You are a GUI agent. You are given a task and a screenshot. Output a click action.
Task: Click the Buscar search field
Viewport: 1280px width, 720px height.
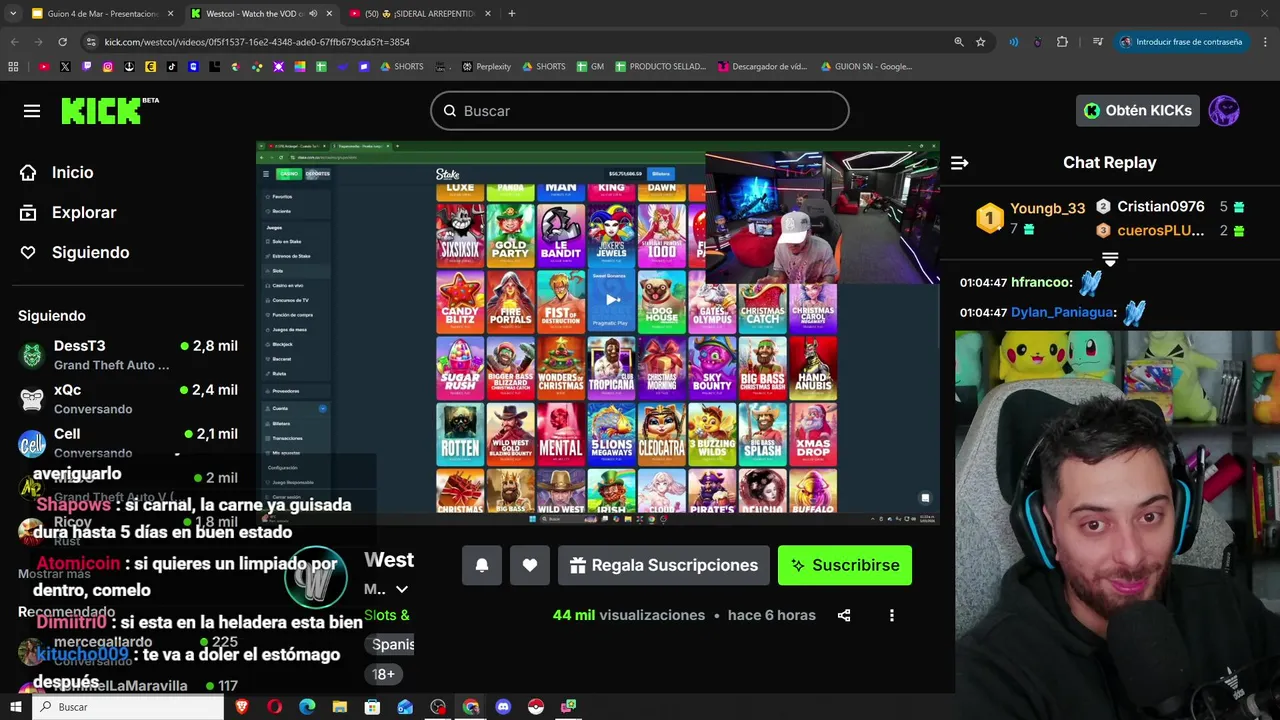click(640, 111)
